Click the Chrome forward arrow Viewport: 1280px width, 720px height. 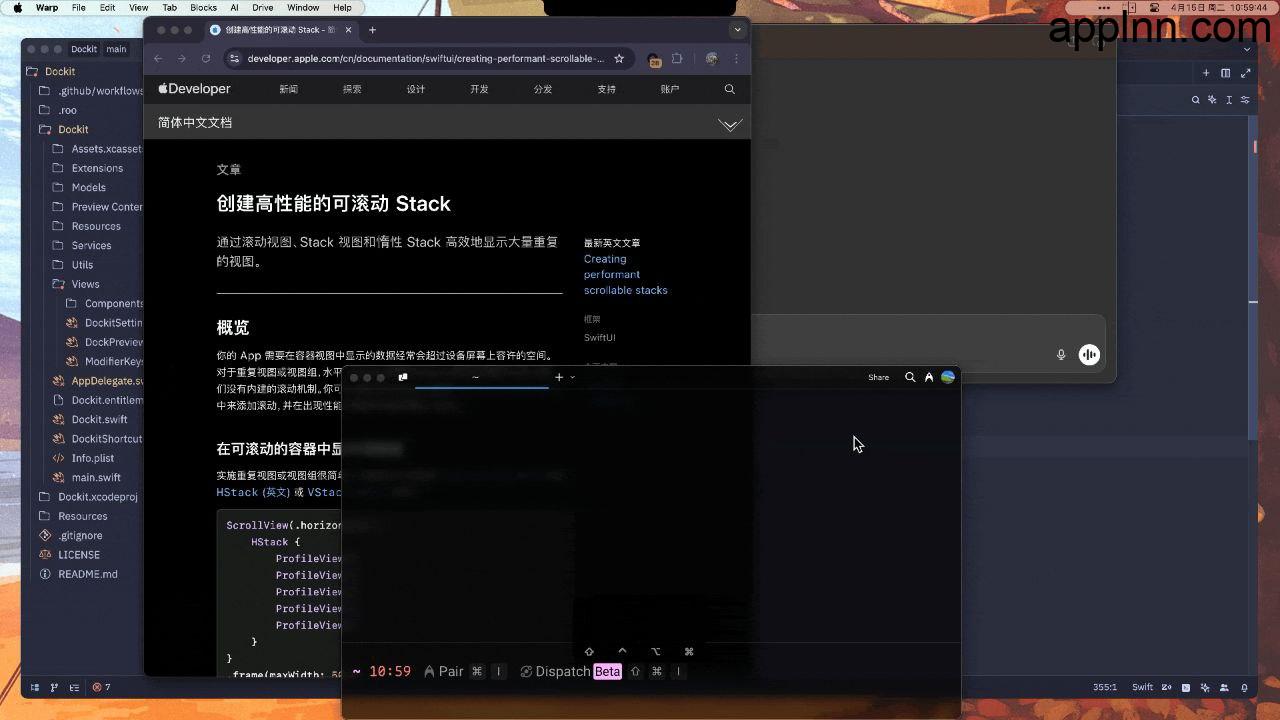point(182,59)
